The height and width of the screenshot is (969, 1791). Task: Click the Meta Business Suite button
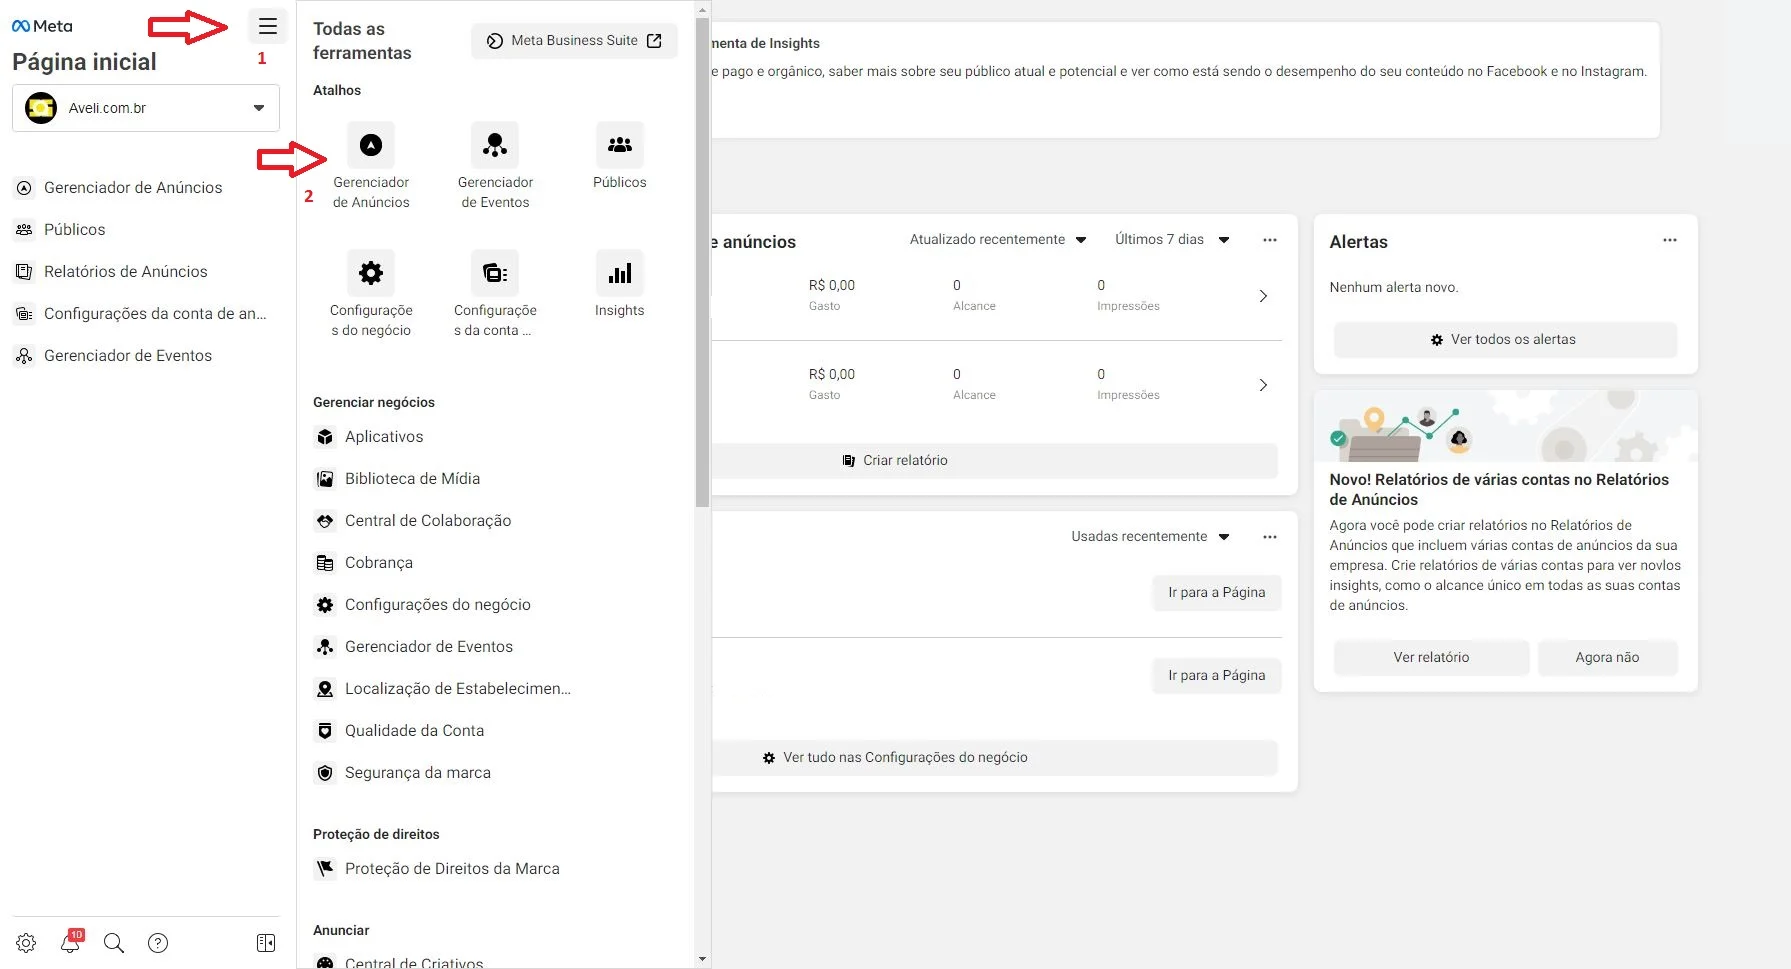tap(574, 41)
